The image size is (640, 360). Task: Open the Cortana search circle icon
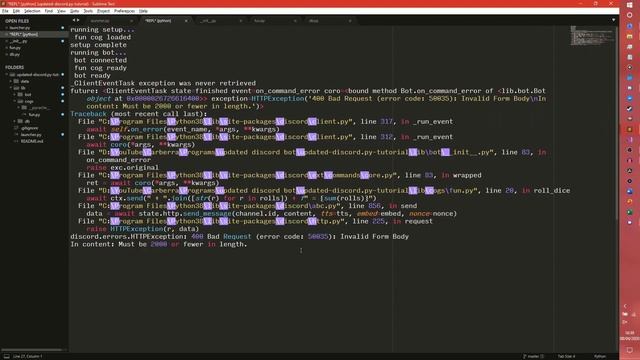pyautogui.click(x=630, y=15)
